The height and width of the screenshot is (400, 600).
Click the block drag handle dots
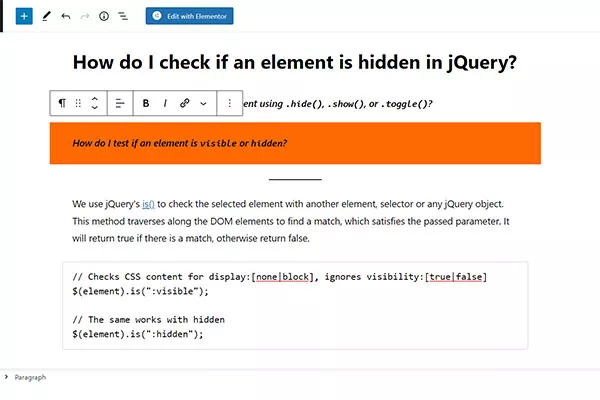pos(78,103)
